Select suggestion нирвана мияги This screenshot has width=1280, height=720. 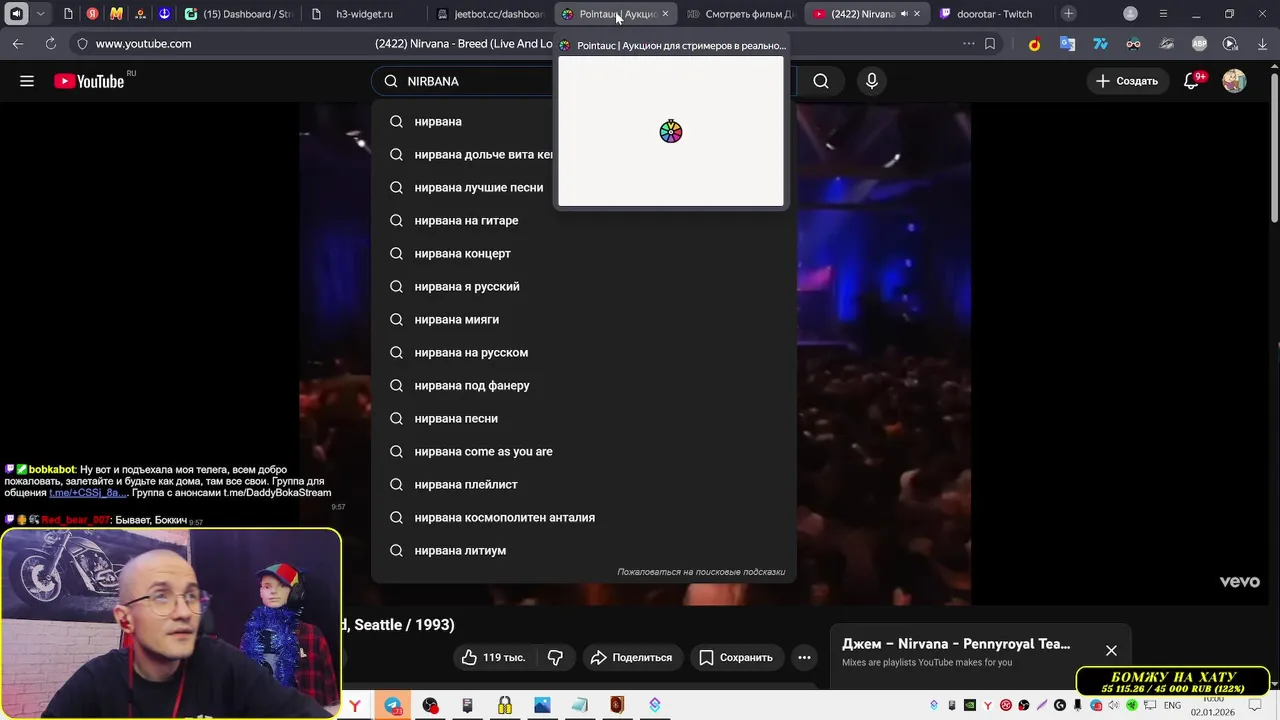pos(583,319)
